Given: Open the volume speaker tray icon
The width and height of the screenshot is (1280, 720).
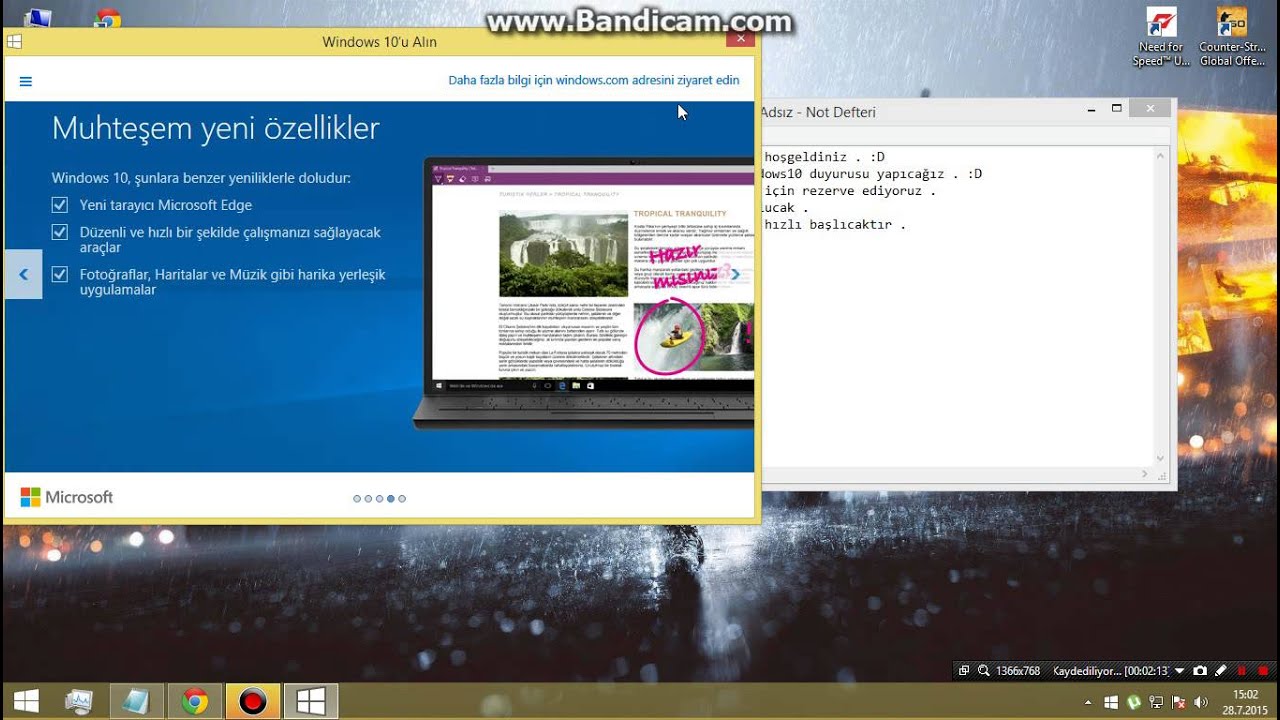Looking at the screenshot, I should [1200, 702].
